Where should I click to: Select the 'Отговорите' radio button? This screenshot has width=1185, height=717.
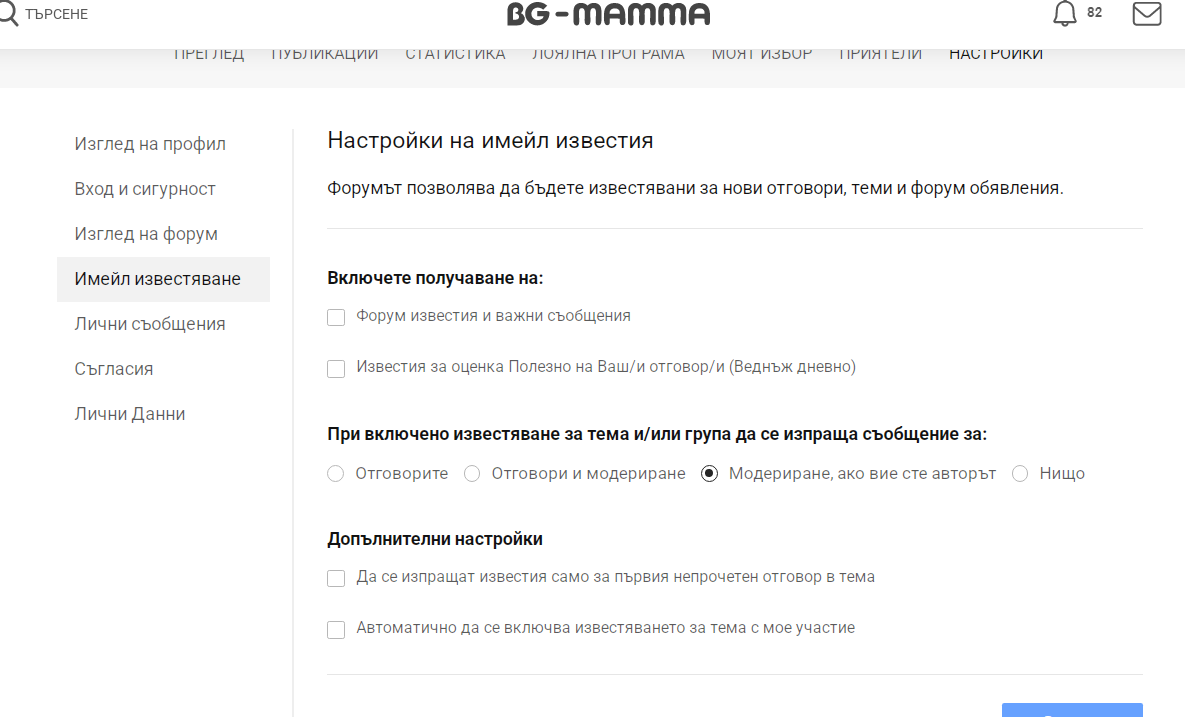(336, 474)
